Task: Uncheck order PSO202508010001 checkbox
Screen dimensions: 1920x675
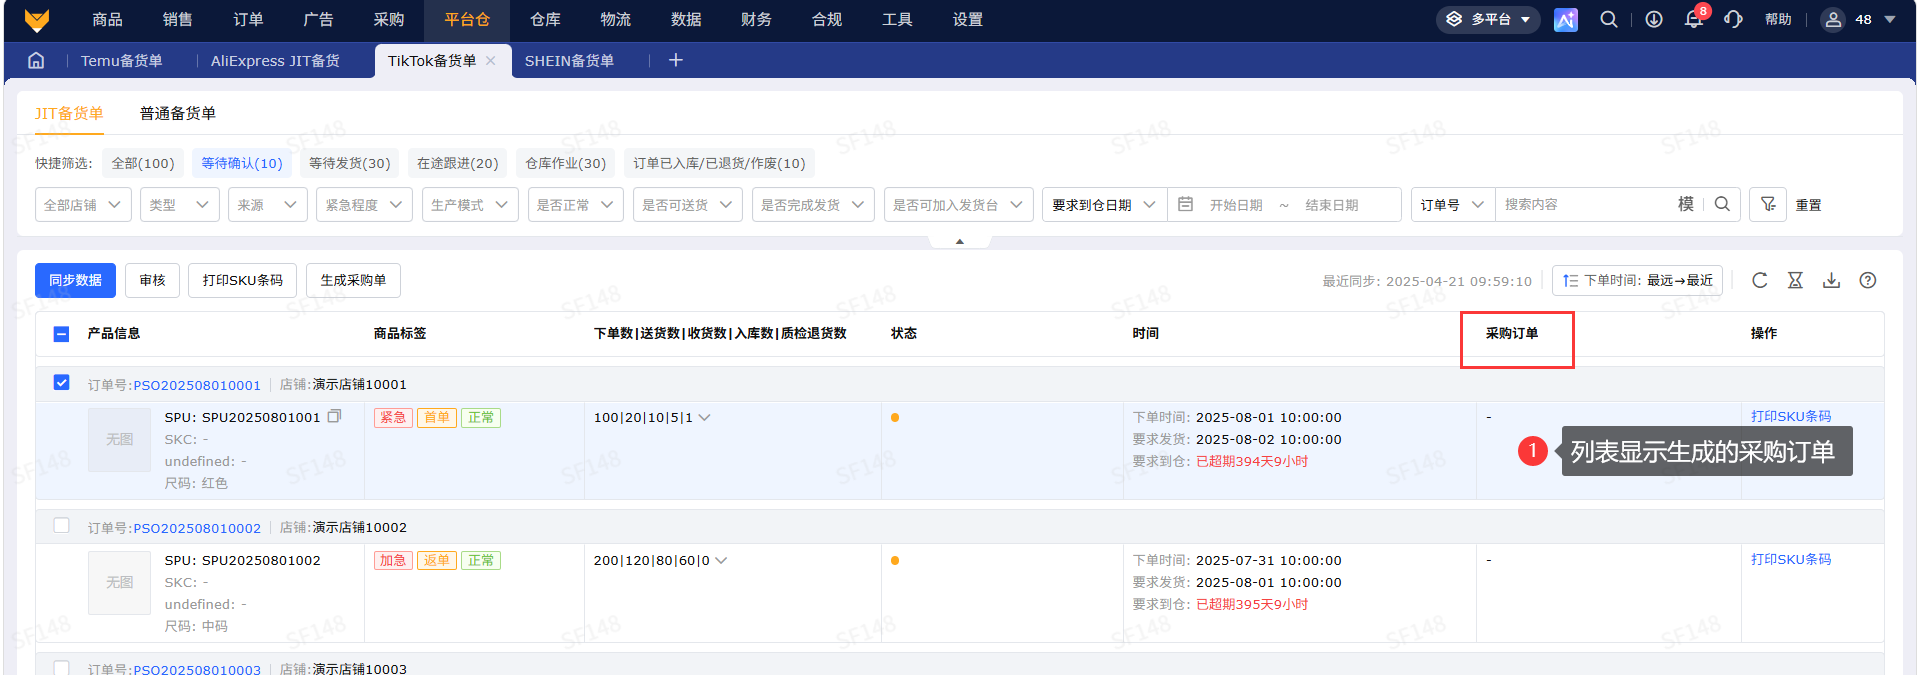Action: click(61, 382)
